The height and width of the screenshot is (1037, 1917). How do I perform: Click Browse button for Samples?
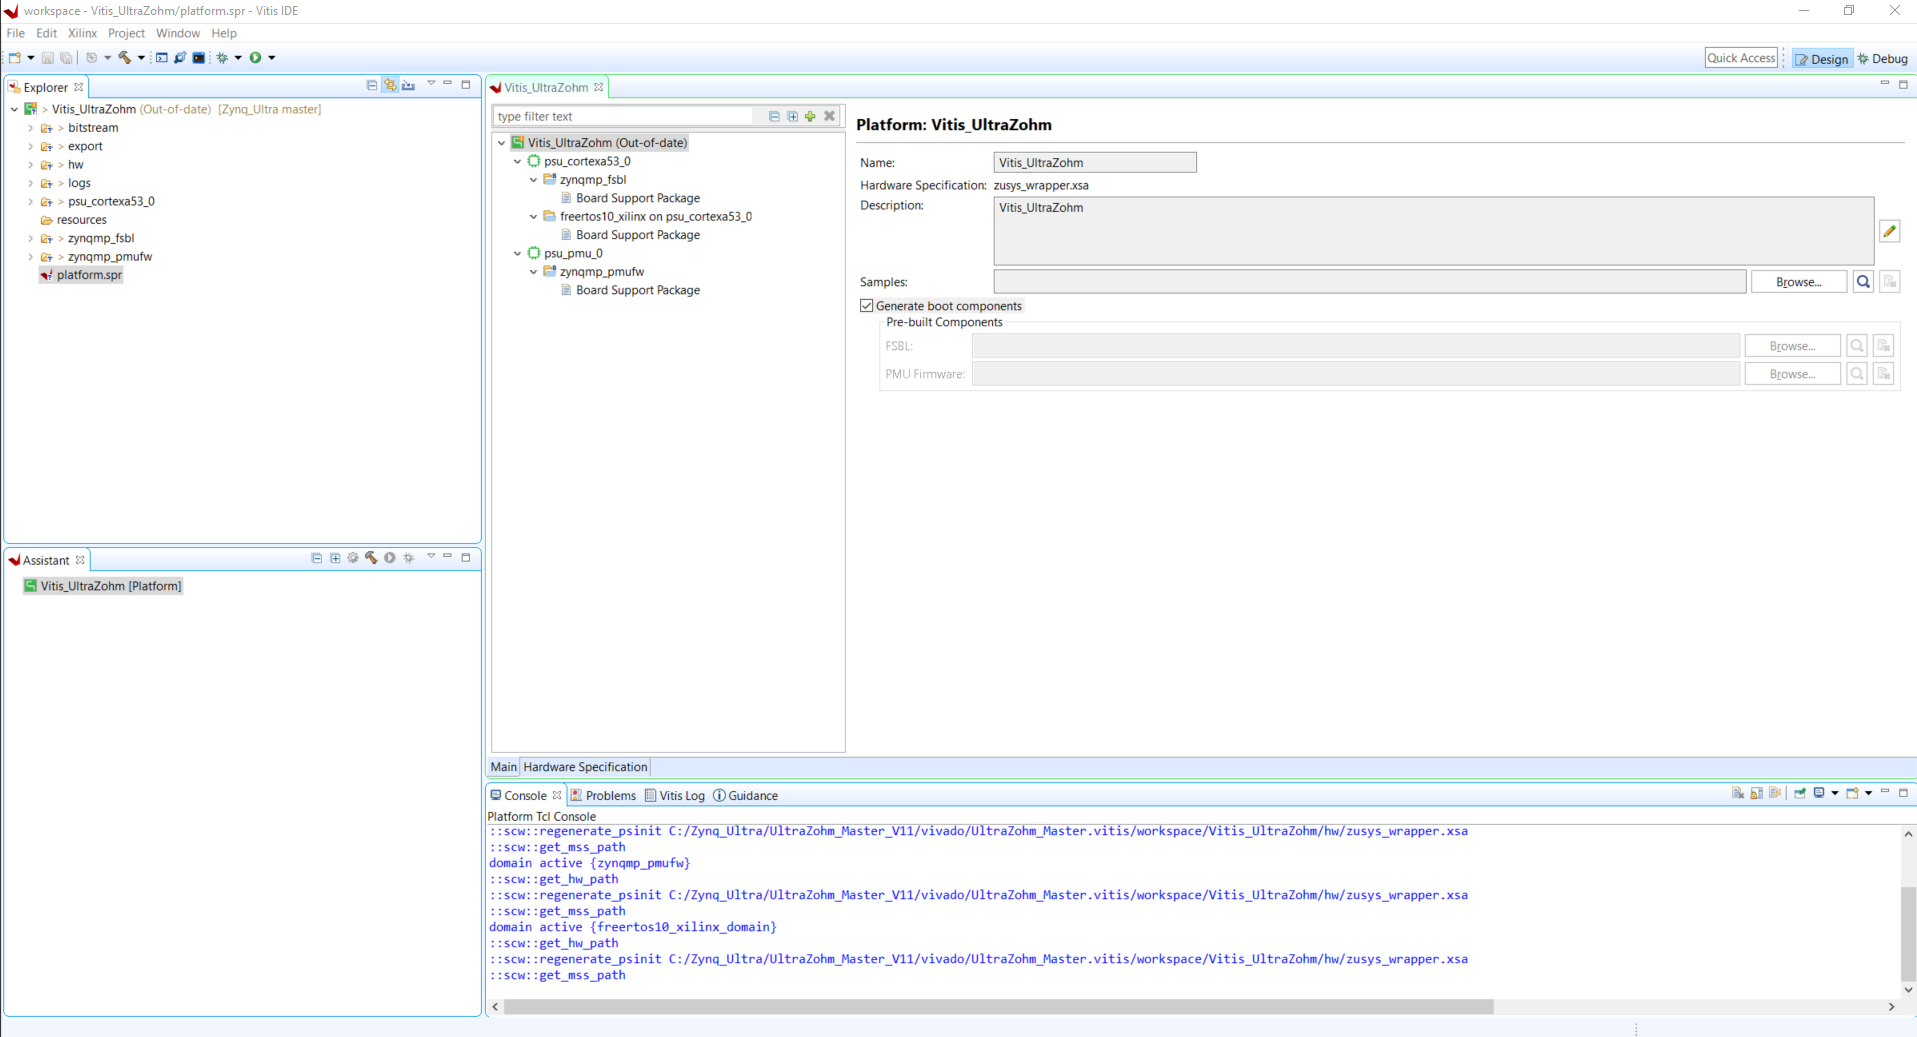pyautogui.click(x=1798, y=282)
